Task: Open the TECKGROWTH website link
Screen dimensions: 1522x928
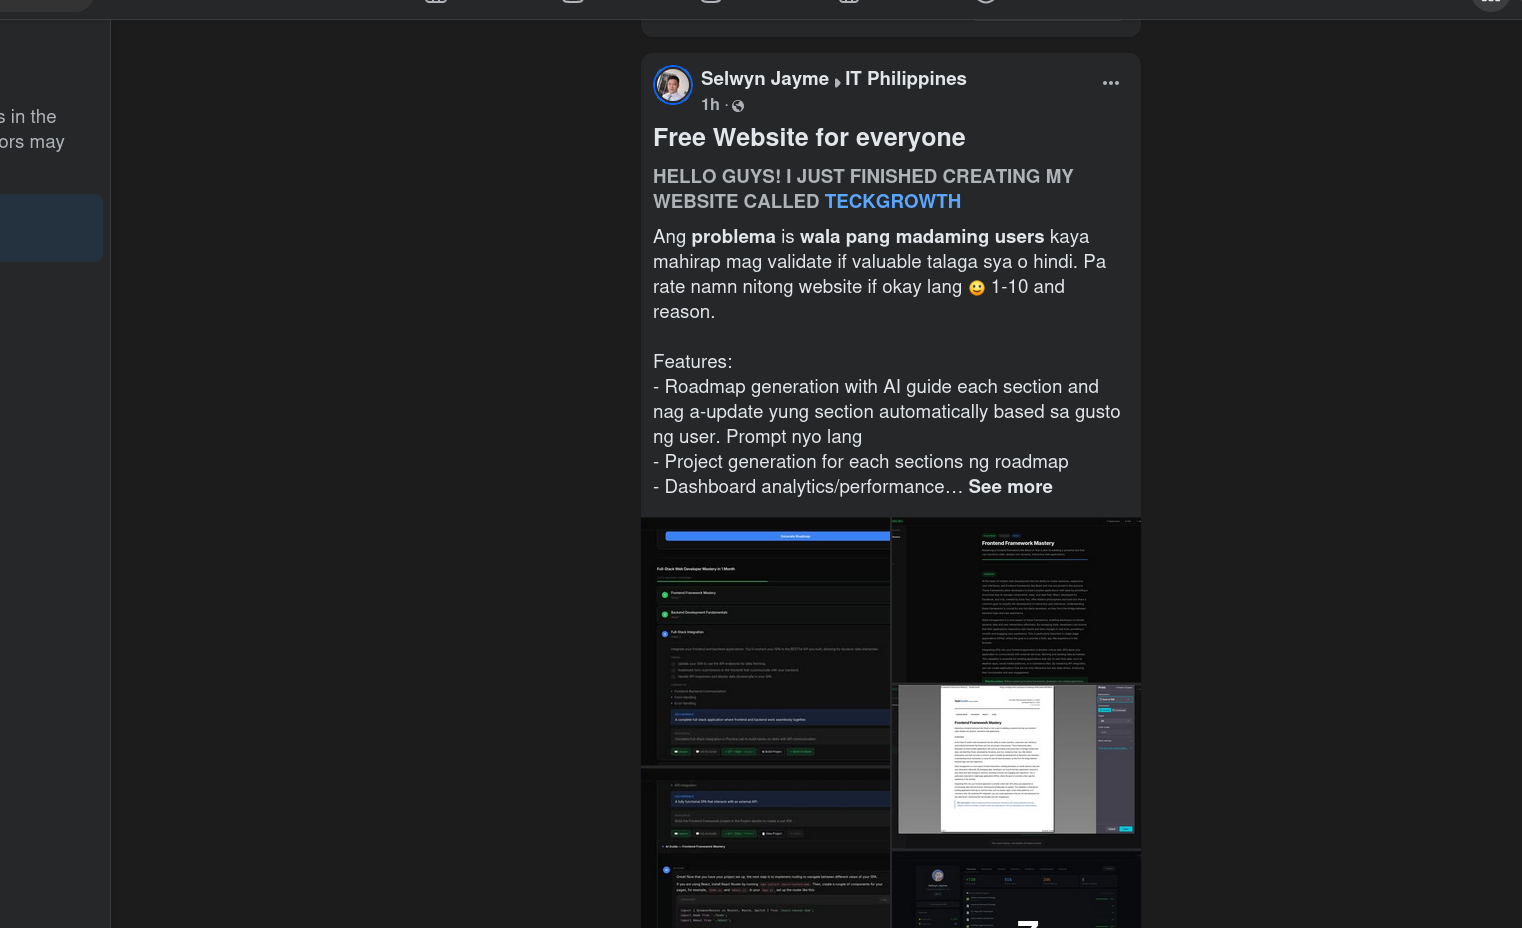Action: (893, 201)
